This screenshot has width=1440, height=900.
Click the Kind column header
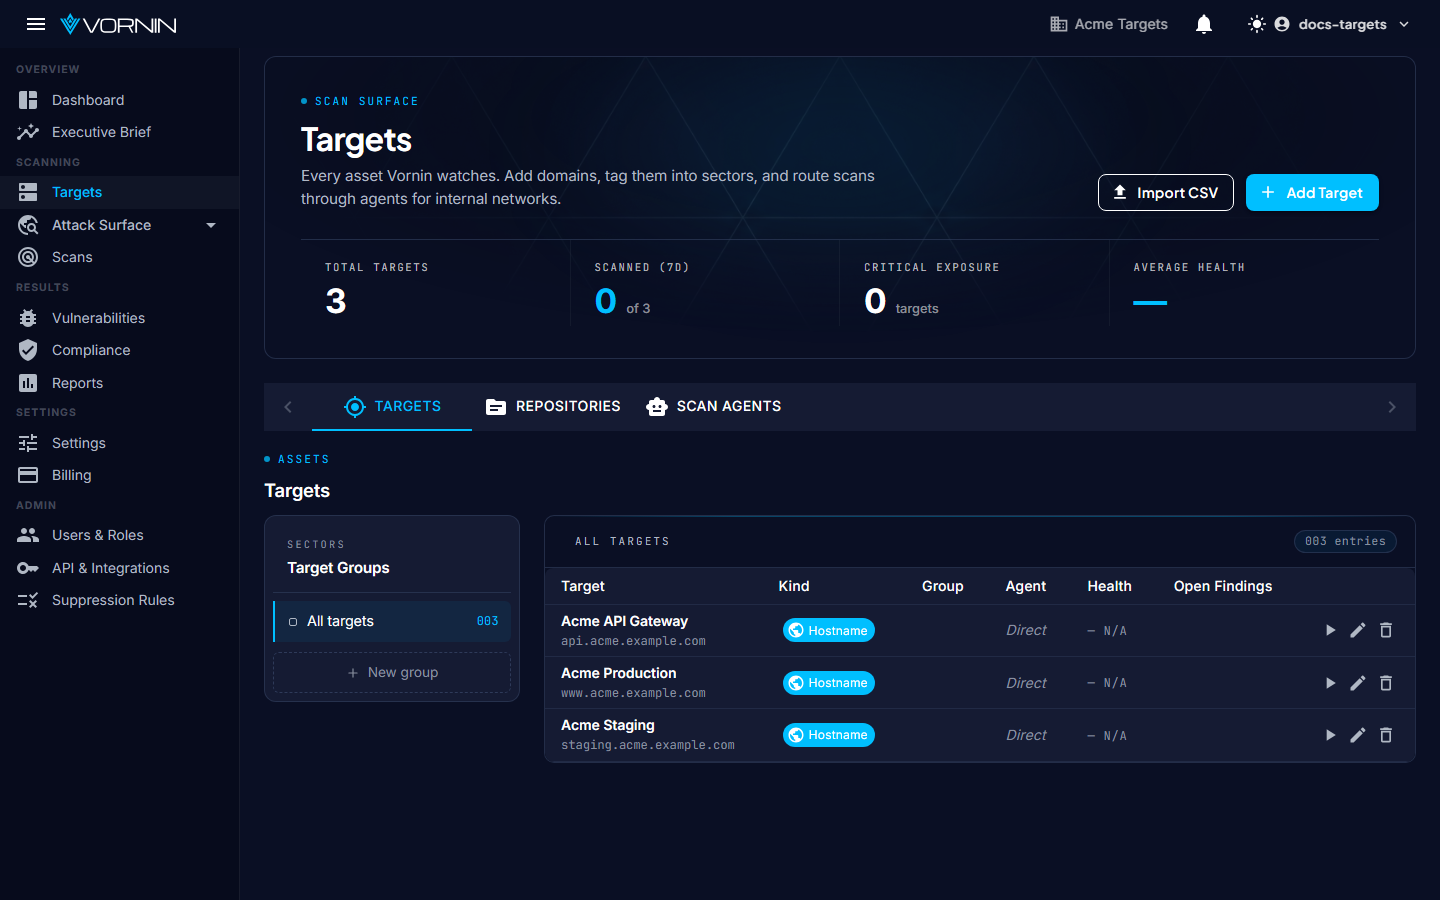794,586
